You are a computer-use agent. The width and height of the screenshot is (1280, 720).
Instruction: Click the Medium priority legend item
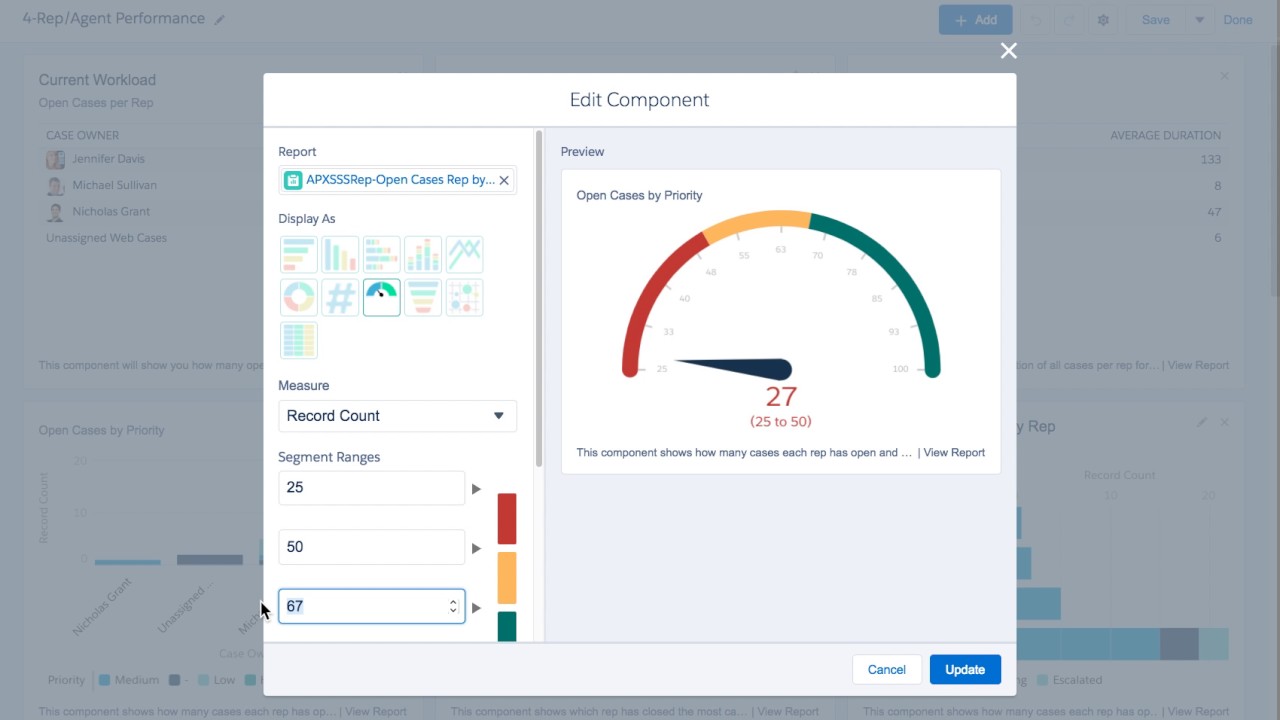tap(129, 680)
